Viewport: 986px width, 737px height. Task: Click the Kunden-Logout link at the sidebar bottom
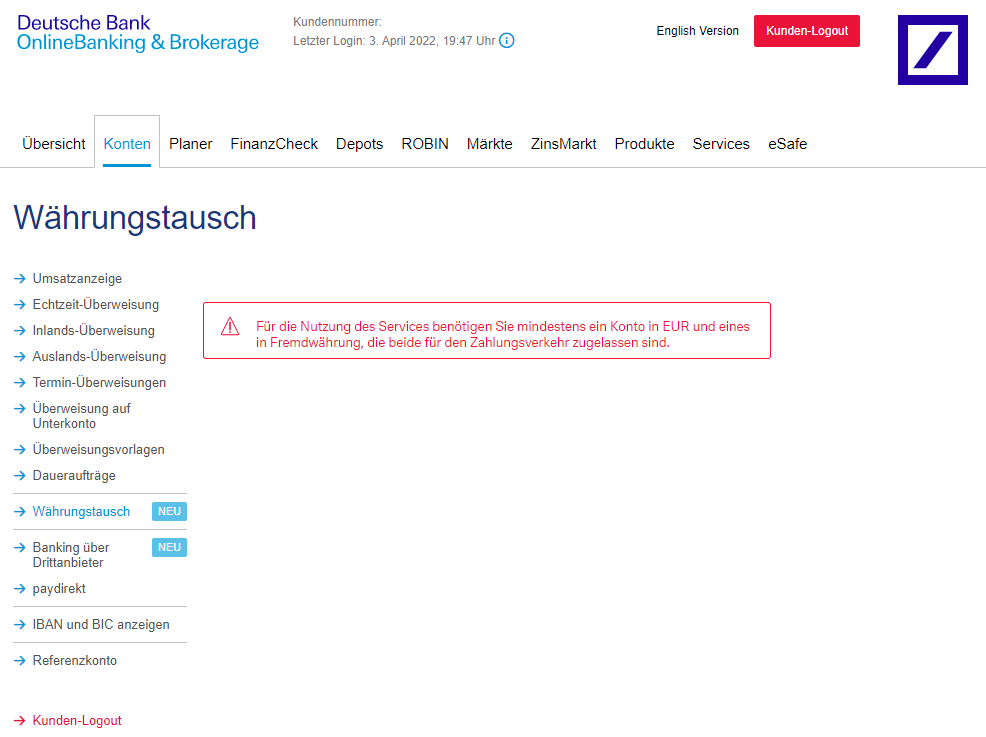(x=77, y=721)
